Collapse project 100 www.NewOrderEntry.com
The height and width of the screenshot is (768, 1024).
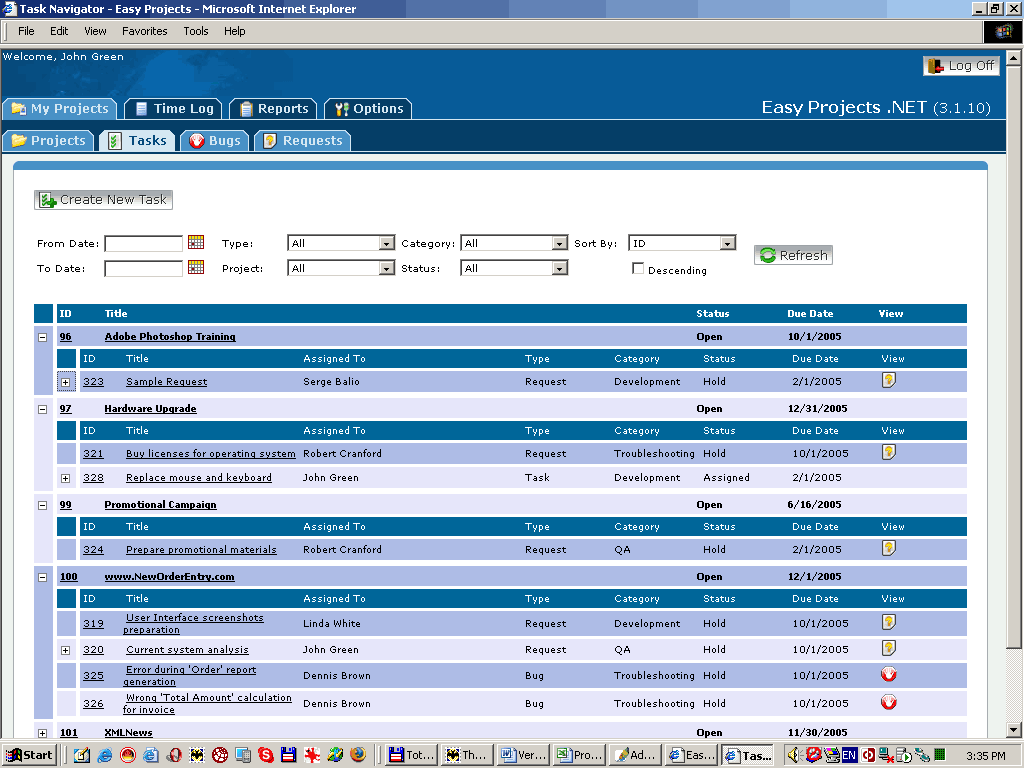[x=42, y=577]
